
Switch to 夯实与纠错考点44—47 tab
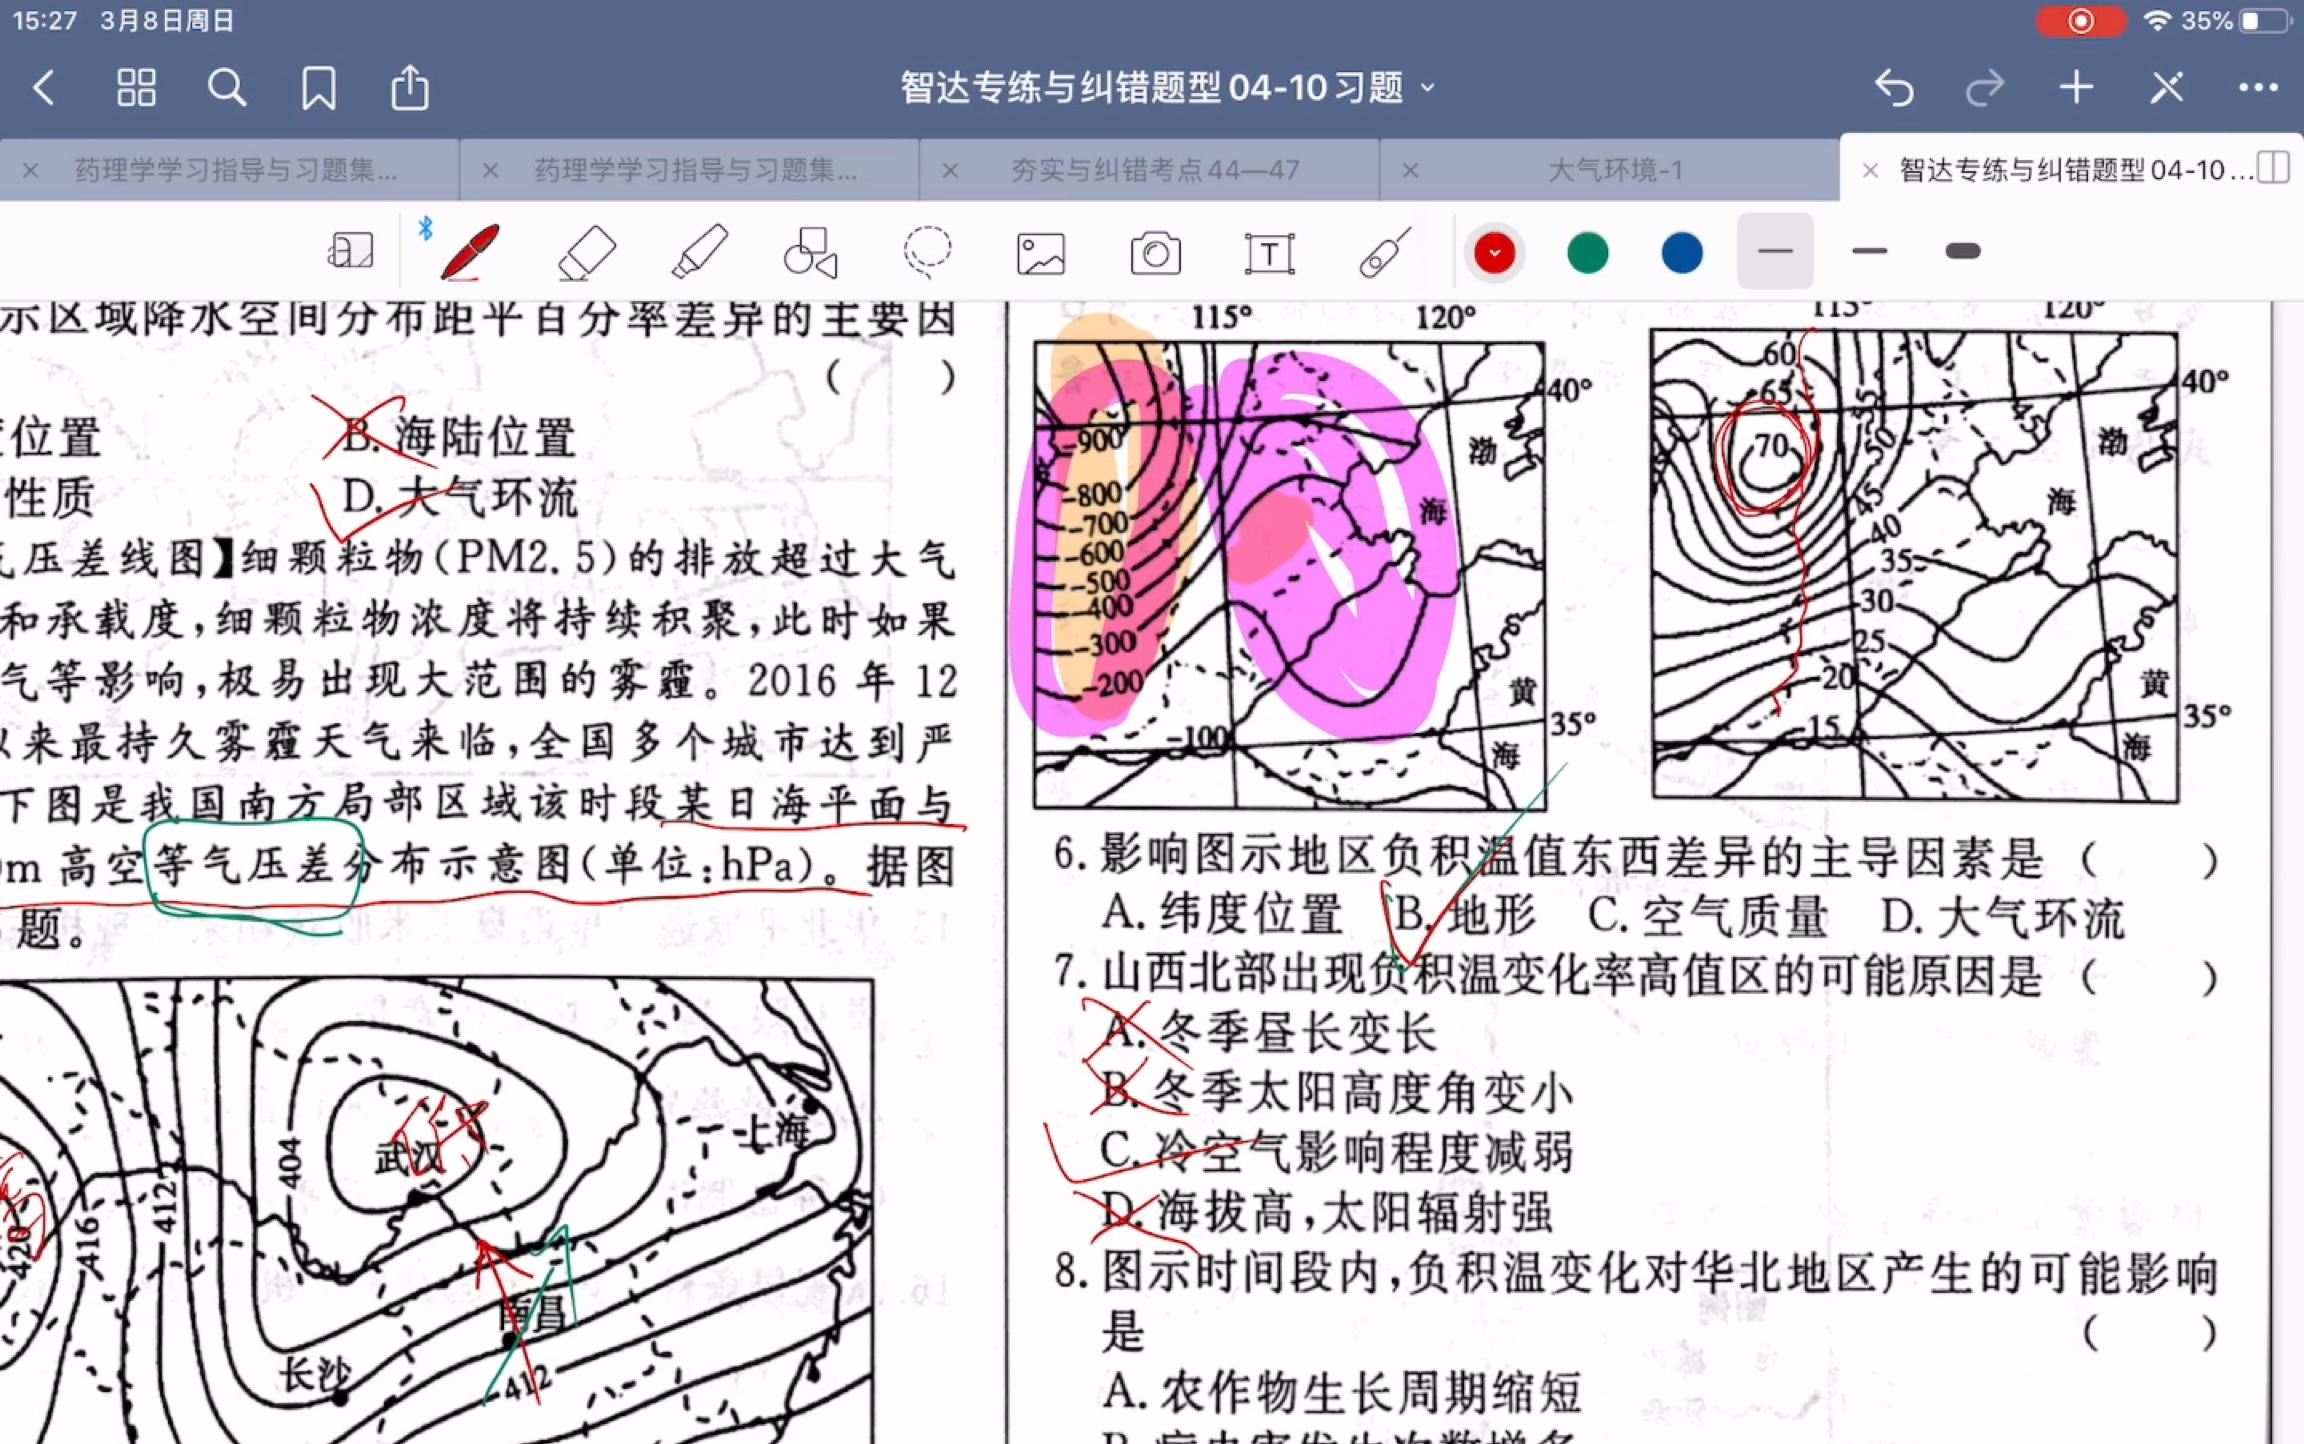point(1155,170)
